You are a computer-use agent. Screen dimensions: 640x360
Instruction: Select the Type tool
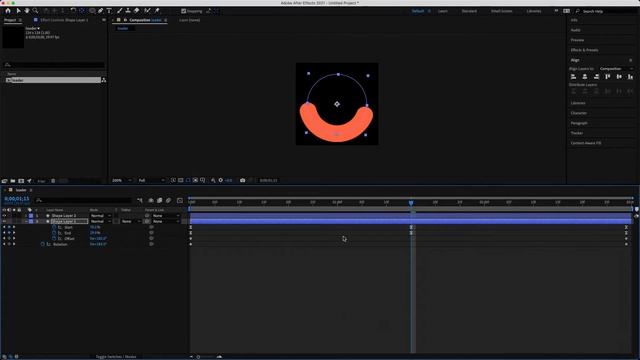pos(109,11)
